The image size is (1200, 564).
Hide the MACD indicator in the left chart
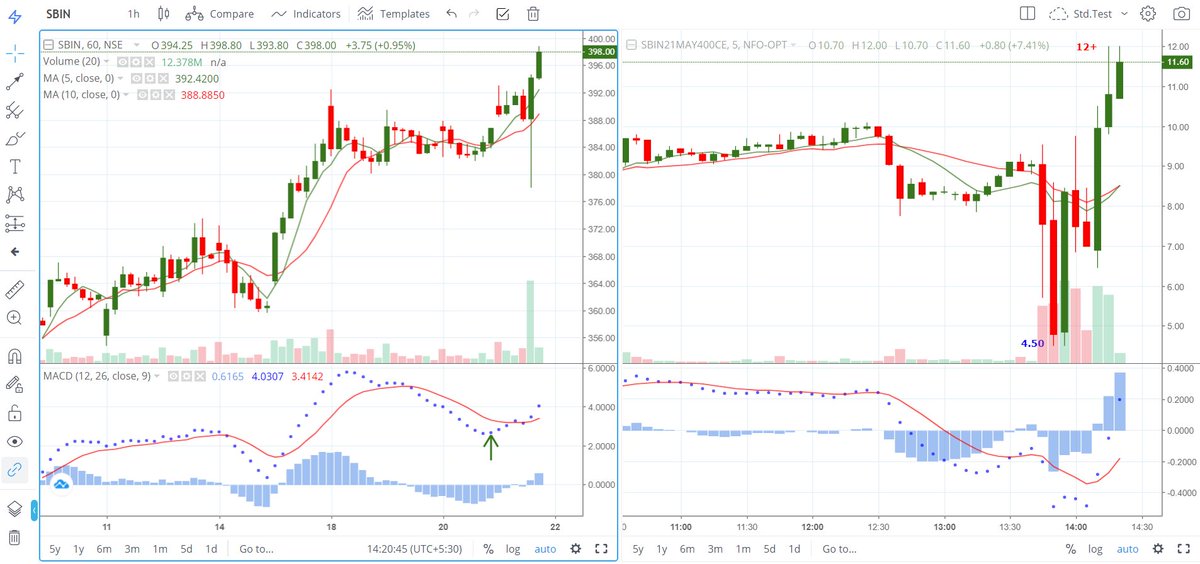tap(173, 377)
